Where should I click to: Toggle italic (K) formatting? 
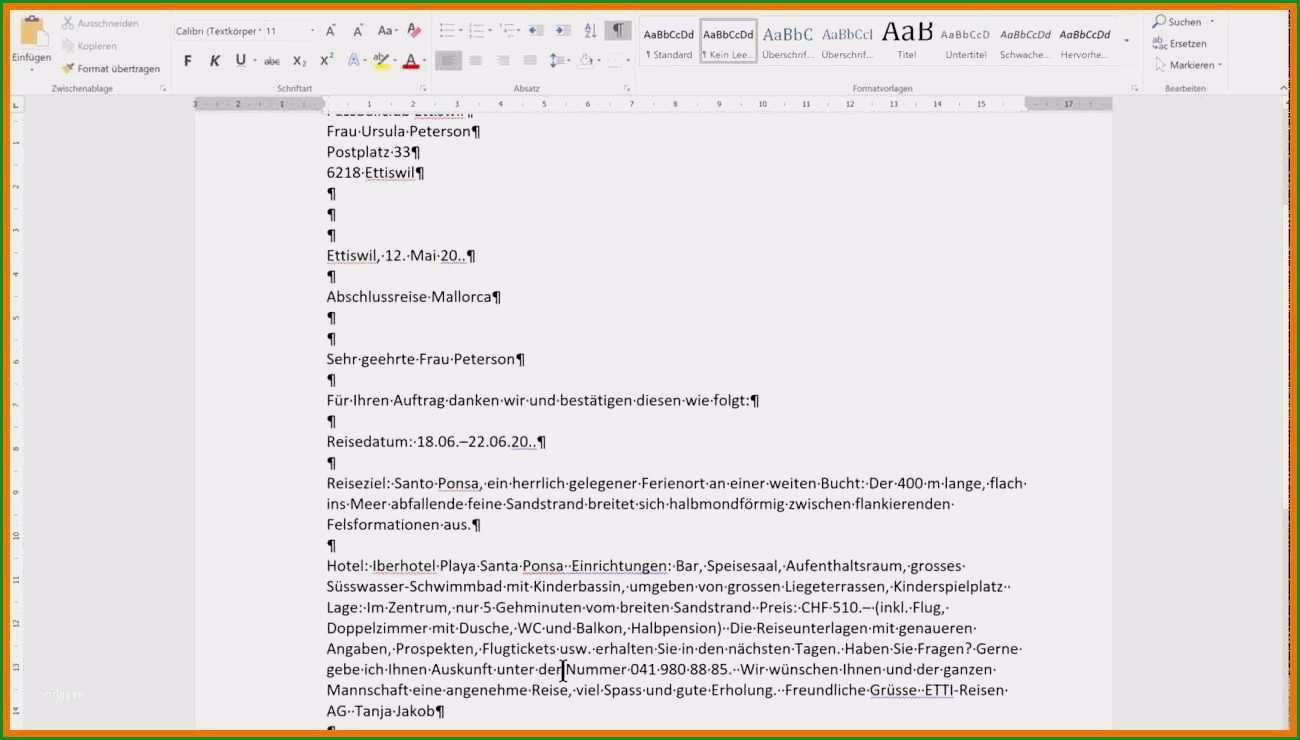pyautogui.click(x=214, y=61)
